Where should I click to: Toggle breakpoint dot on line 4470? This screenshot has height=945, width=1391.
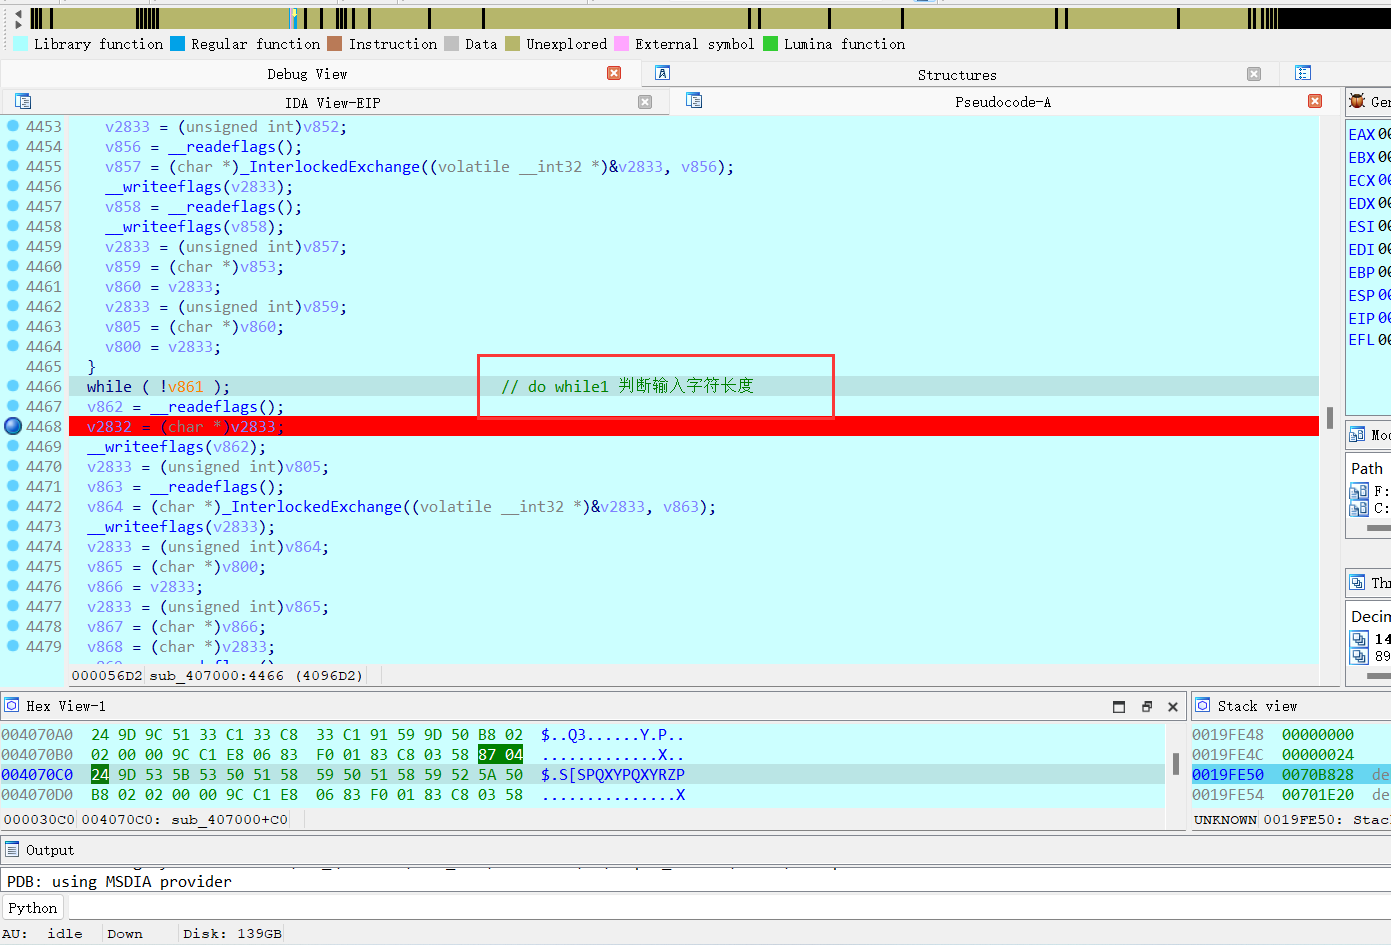(x=13, y=466)
